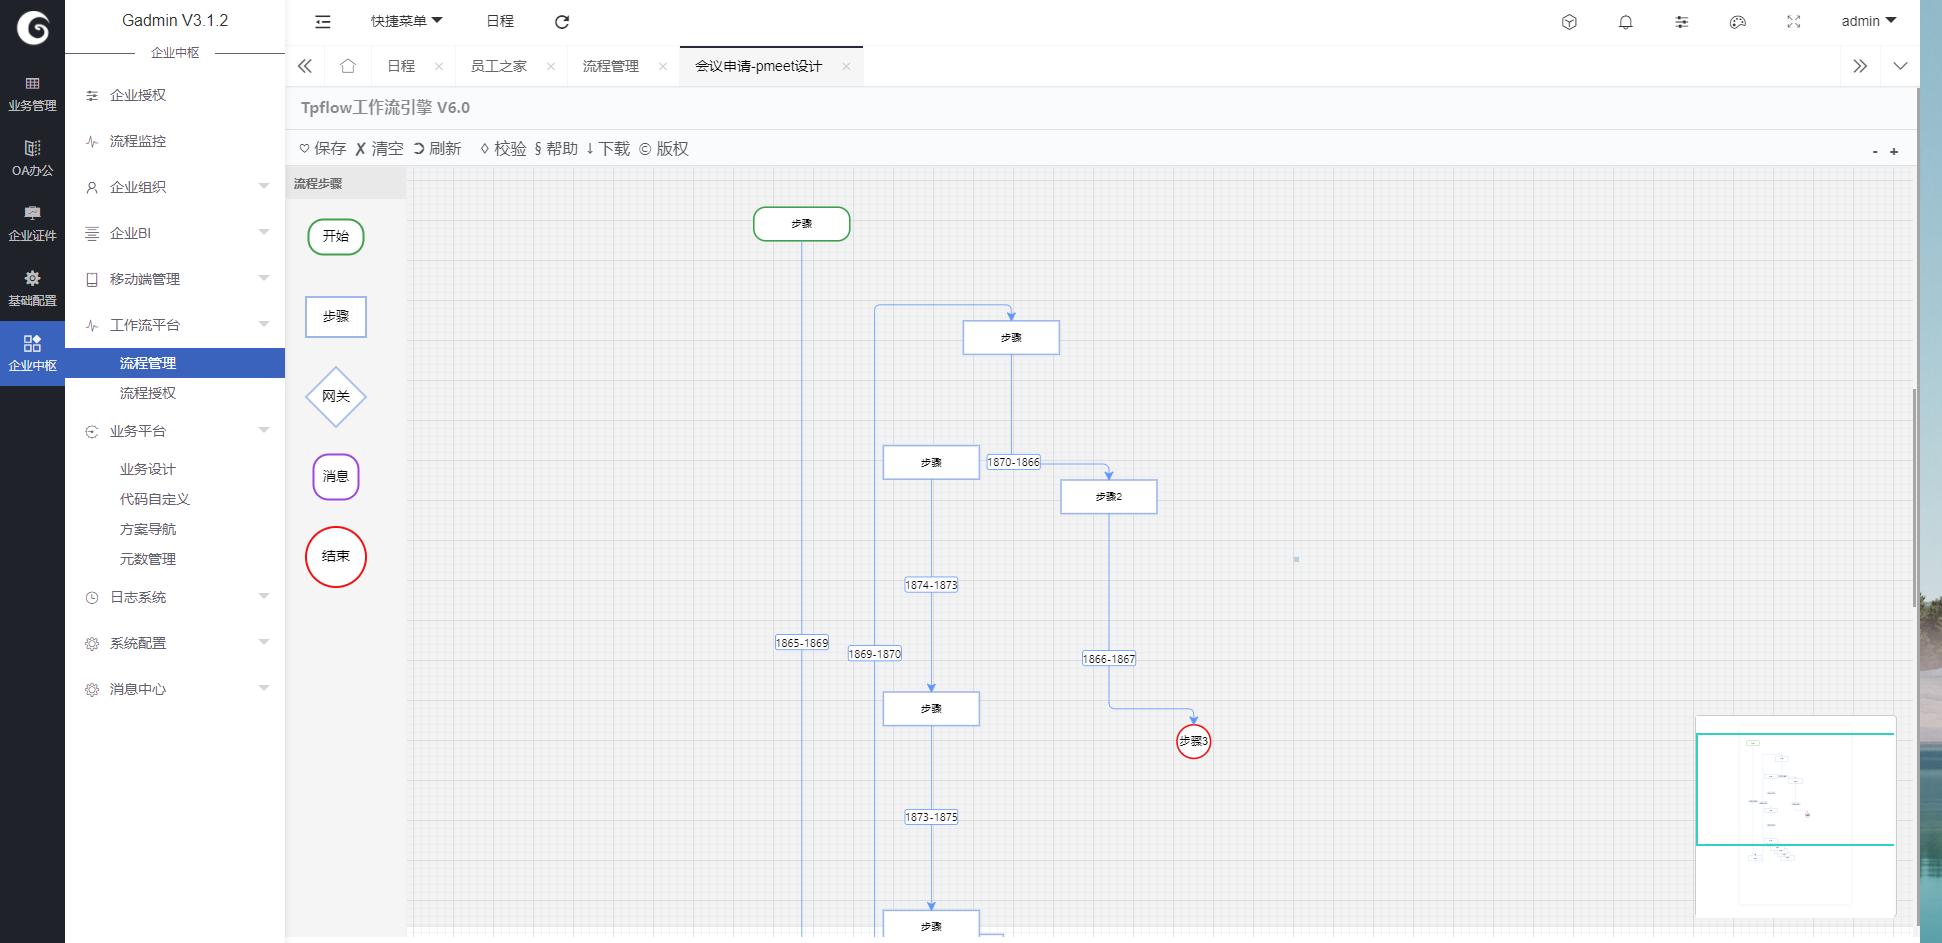The width and height of the screenshot is (1942, 943).
Task: Select the 开始 start node shape
Action: pyautogui.click(x=336, y=237)
